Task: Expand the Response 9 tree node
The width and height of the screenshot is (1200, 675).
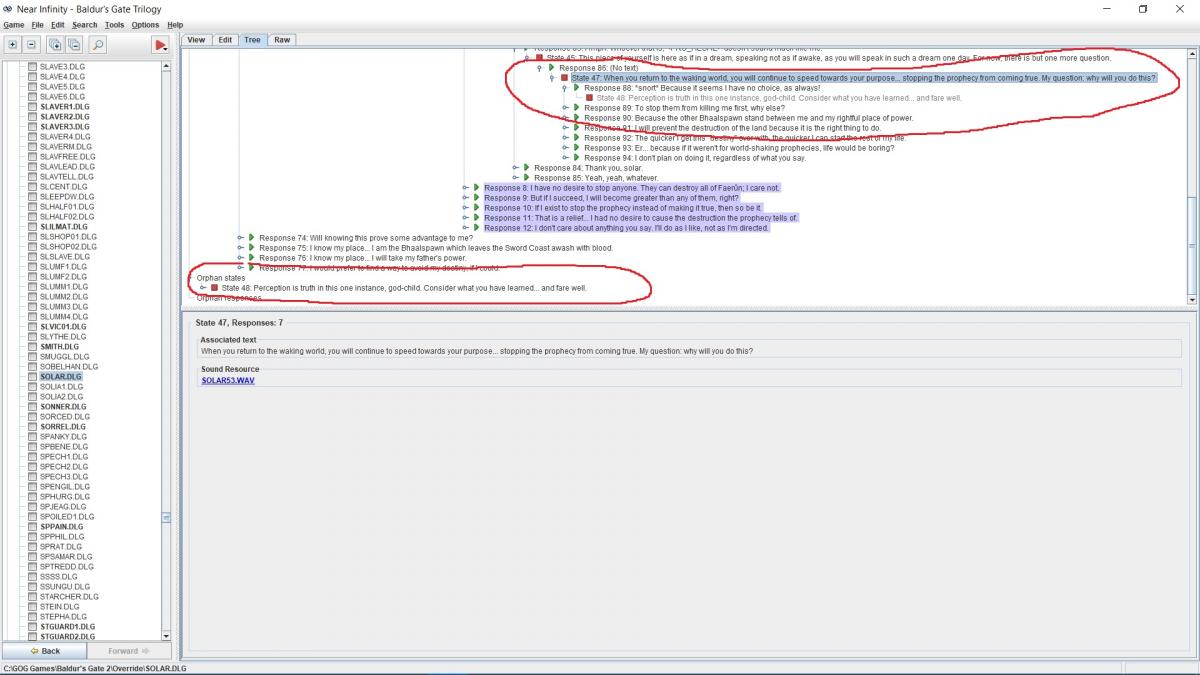Action: point(465,198)
